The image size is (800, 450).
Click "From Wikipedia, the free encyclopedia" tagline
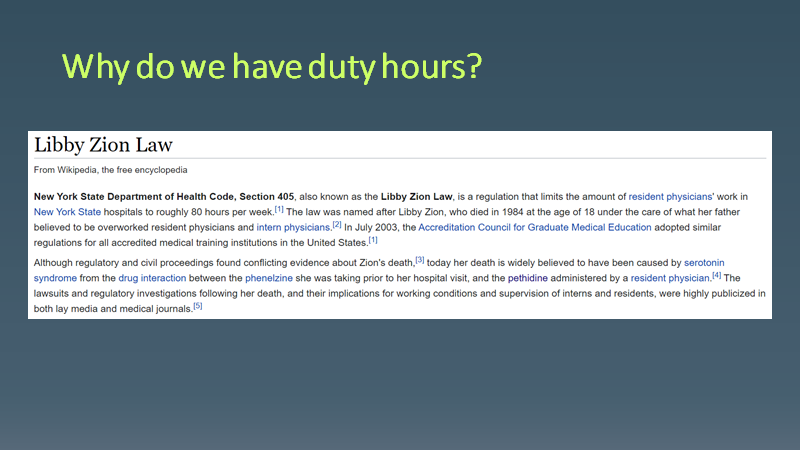[x=111, y=170]
